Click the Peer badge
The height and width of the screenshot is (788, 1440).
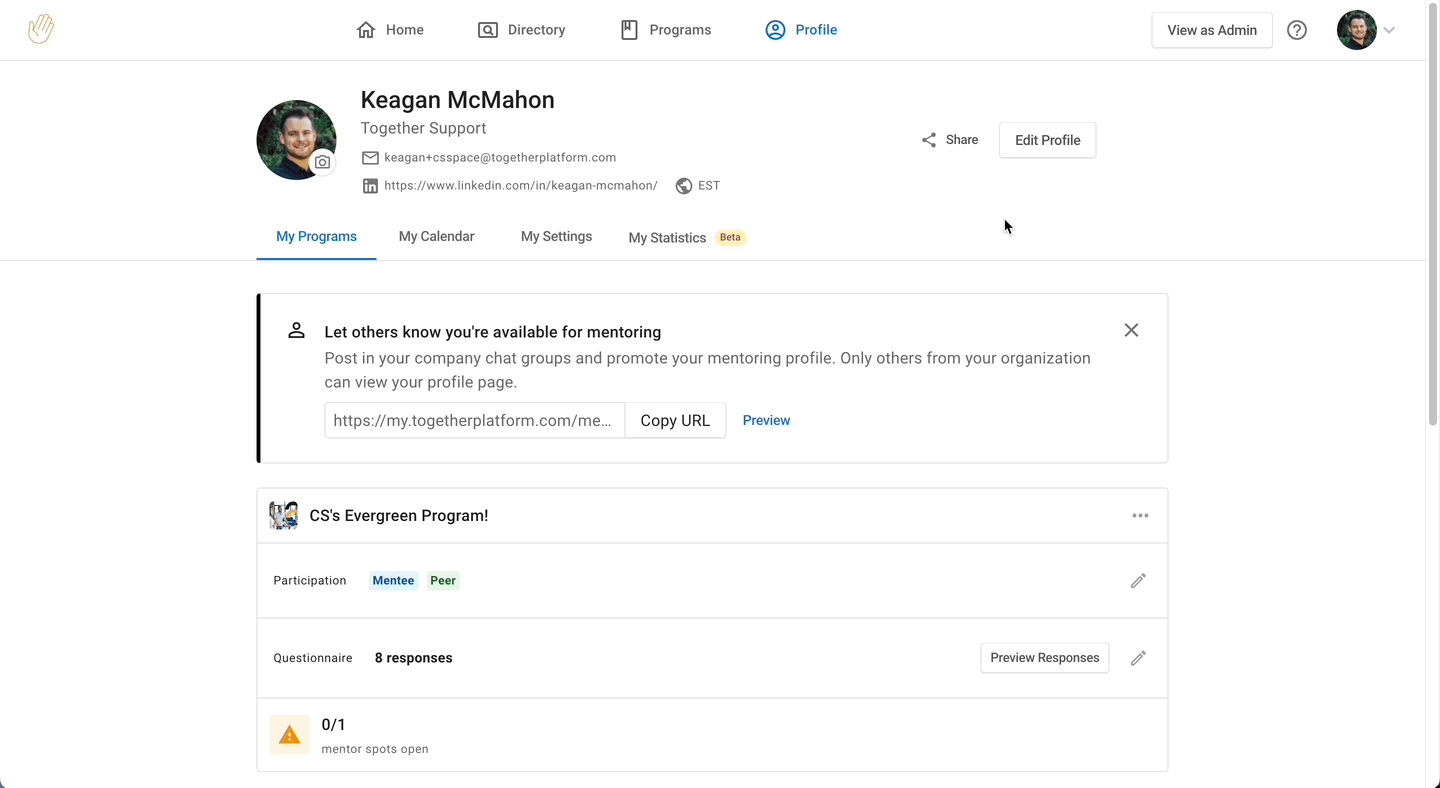(x=443, y=581)
